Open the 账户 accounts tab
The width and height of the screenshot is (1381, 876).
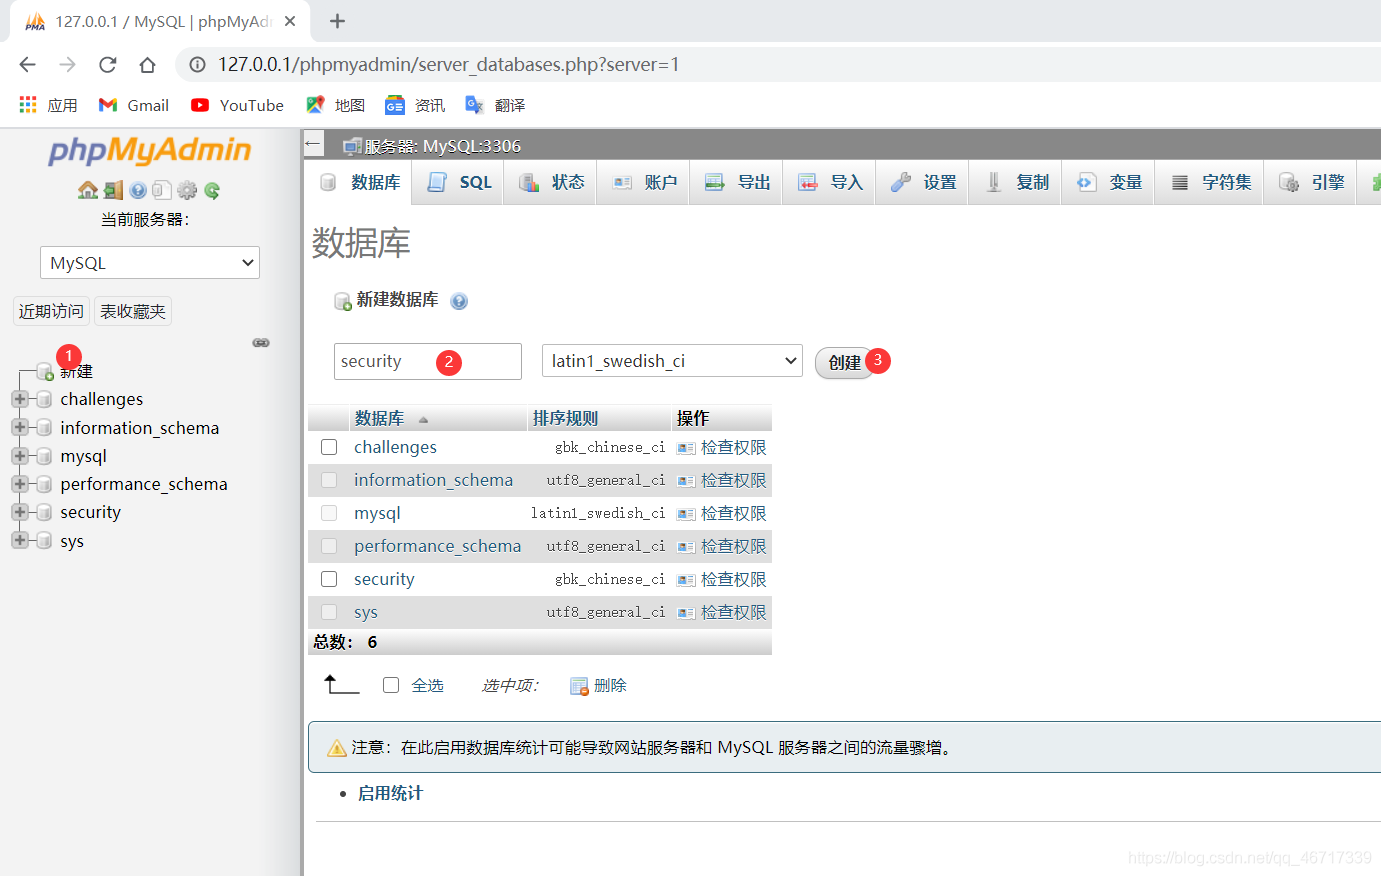[643, 182]
